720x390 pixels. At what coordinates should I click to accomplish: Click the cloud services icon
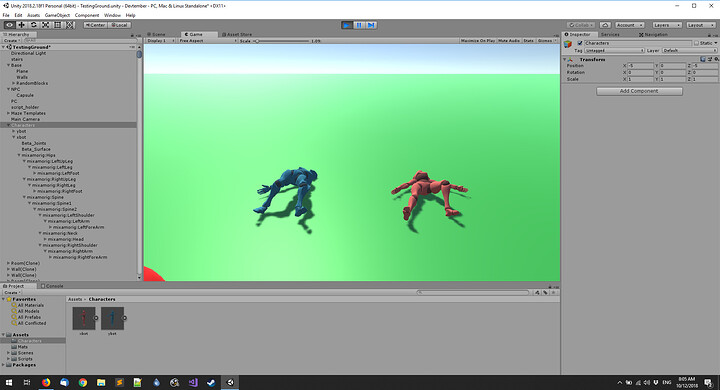(x=605, y=25)
